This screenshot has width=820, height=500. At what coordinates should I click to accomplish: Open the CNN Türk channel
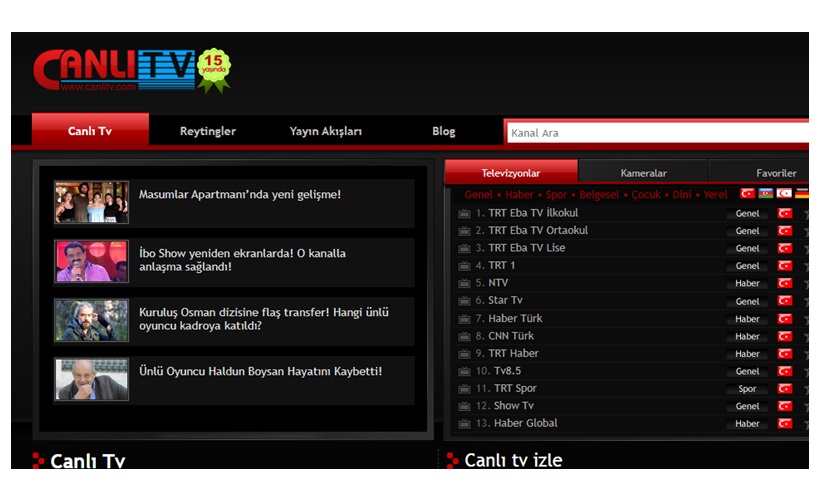click(x=511, y=336)
